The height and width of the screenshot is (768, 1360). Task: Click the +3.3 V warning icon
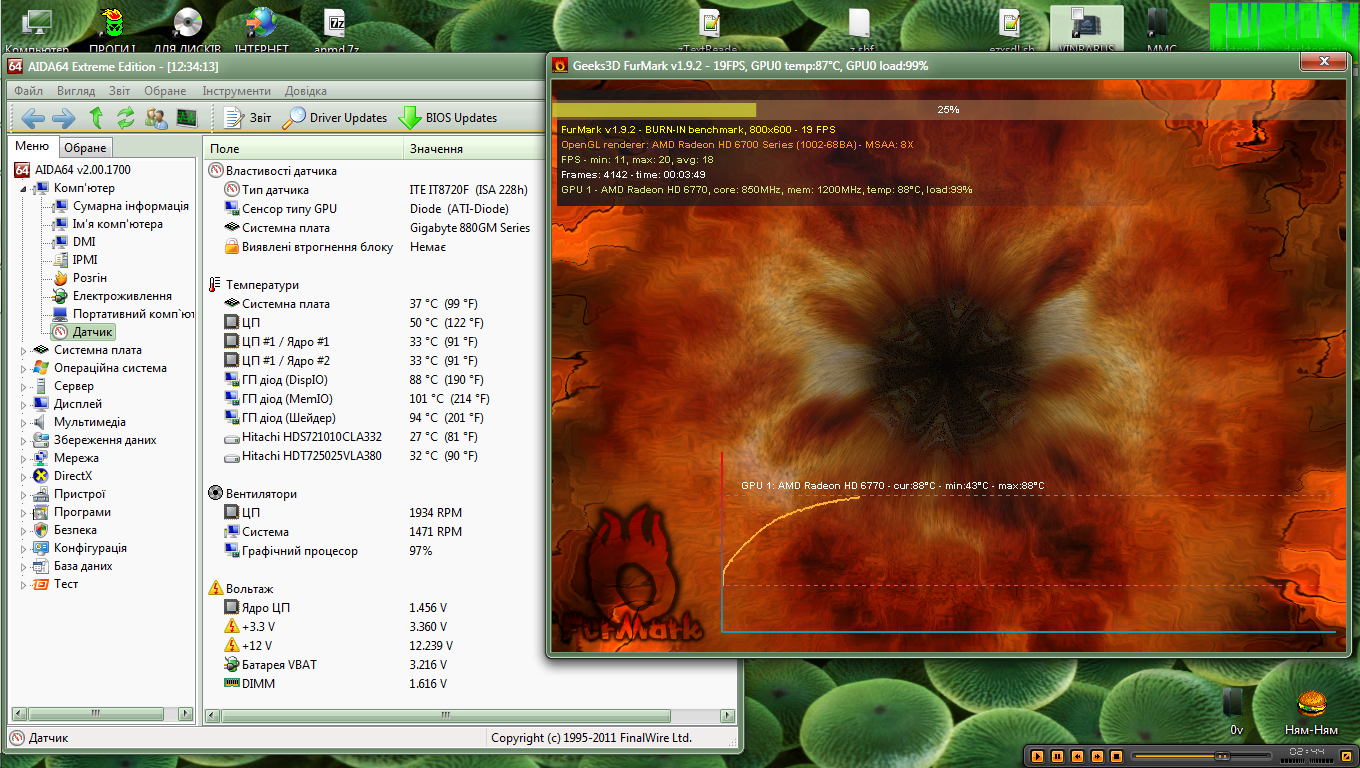232,627
